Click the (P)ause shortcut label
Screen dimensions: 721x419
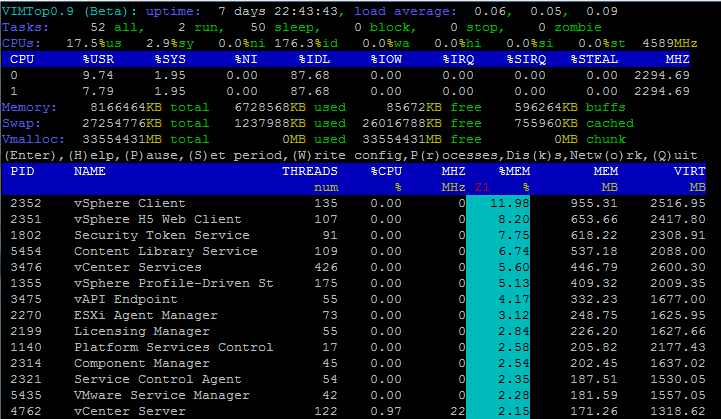(153, 155)
